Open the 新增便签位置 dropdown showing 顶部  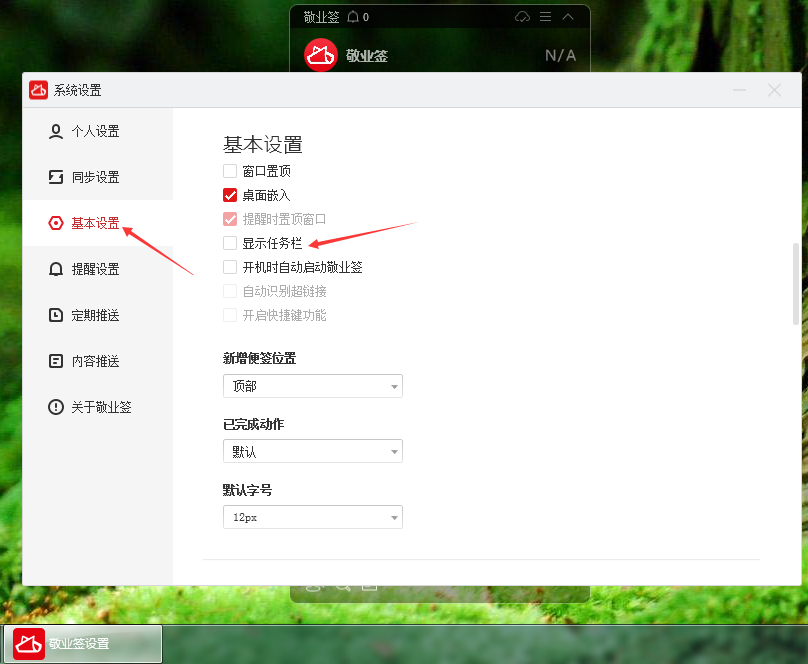(x=313, y=386)
